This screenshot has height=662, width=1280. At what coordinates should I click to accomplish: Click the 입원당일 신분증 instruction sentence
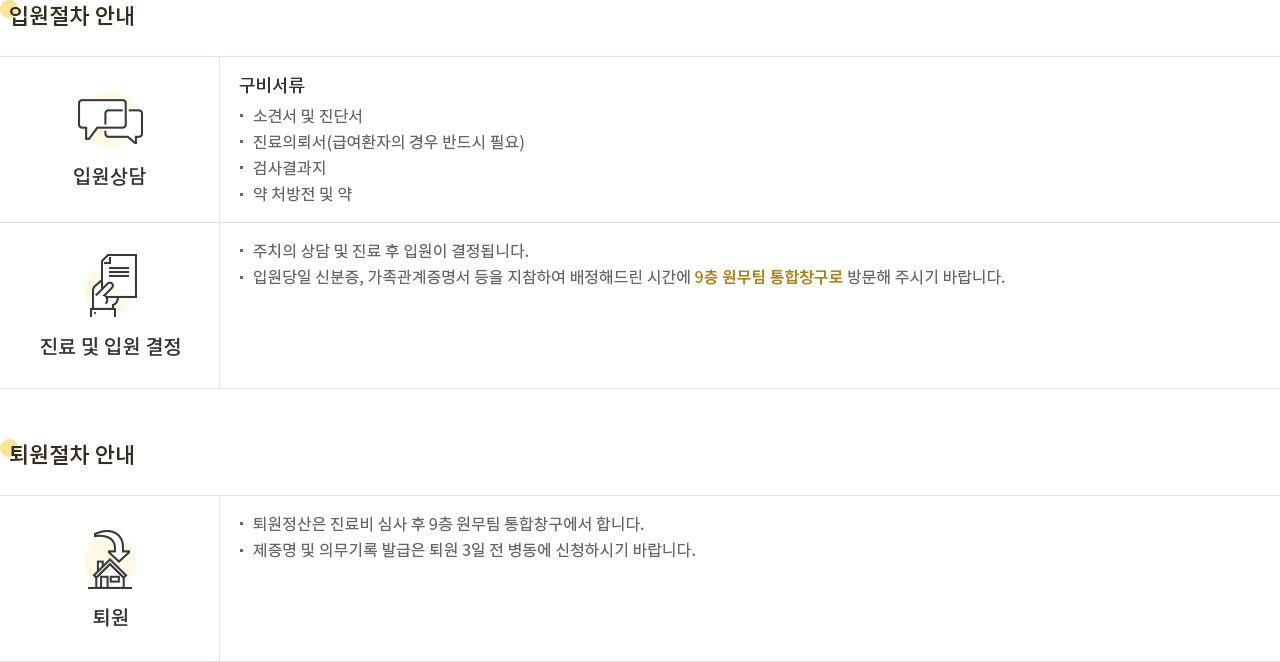[629, 277]
